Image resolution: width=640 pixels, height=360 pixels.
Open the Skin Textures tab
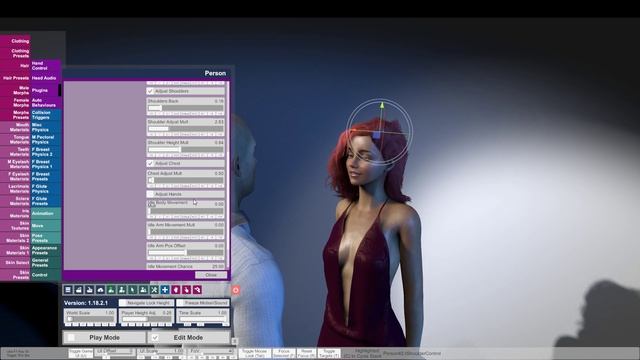coord(15,226)
